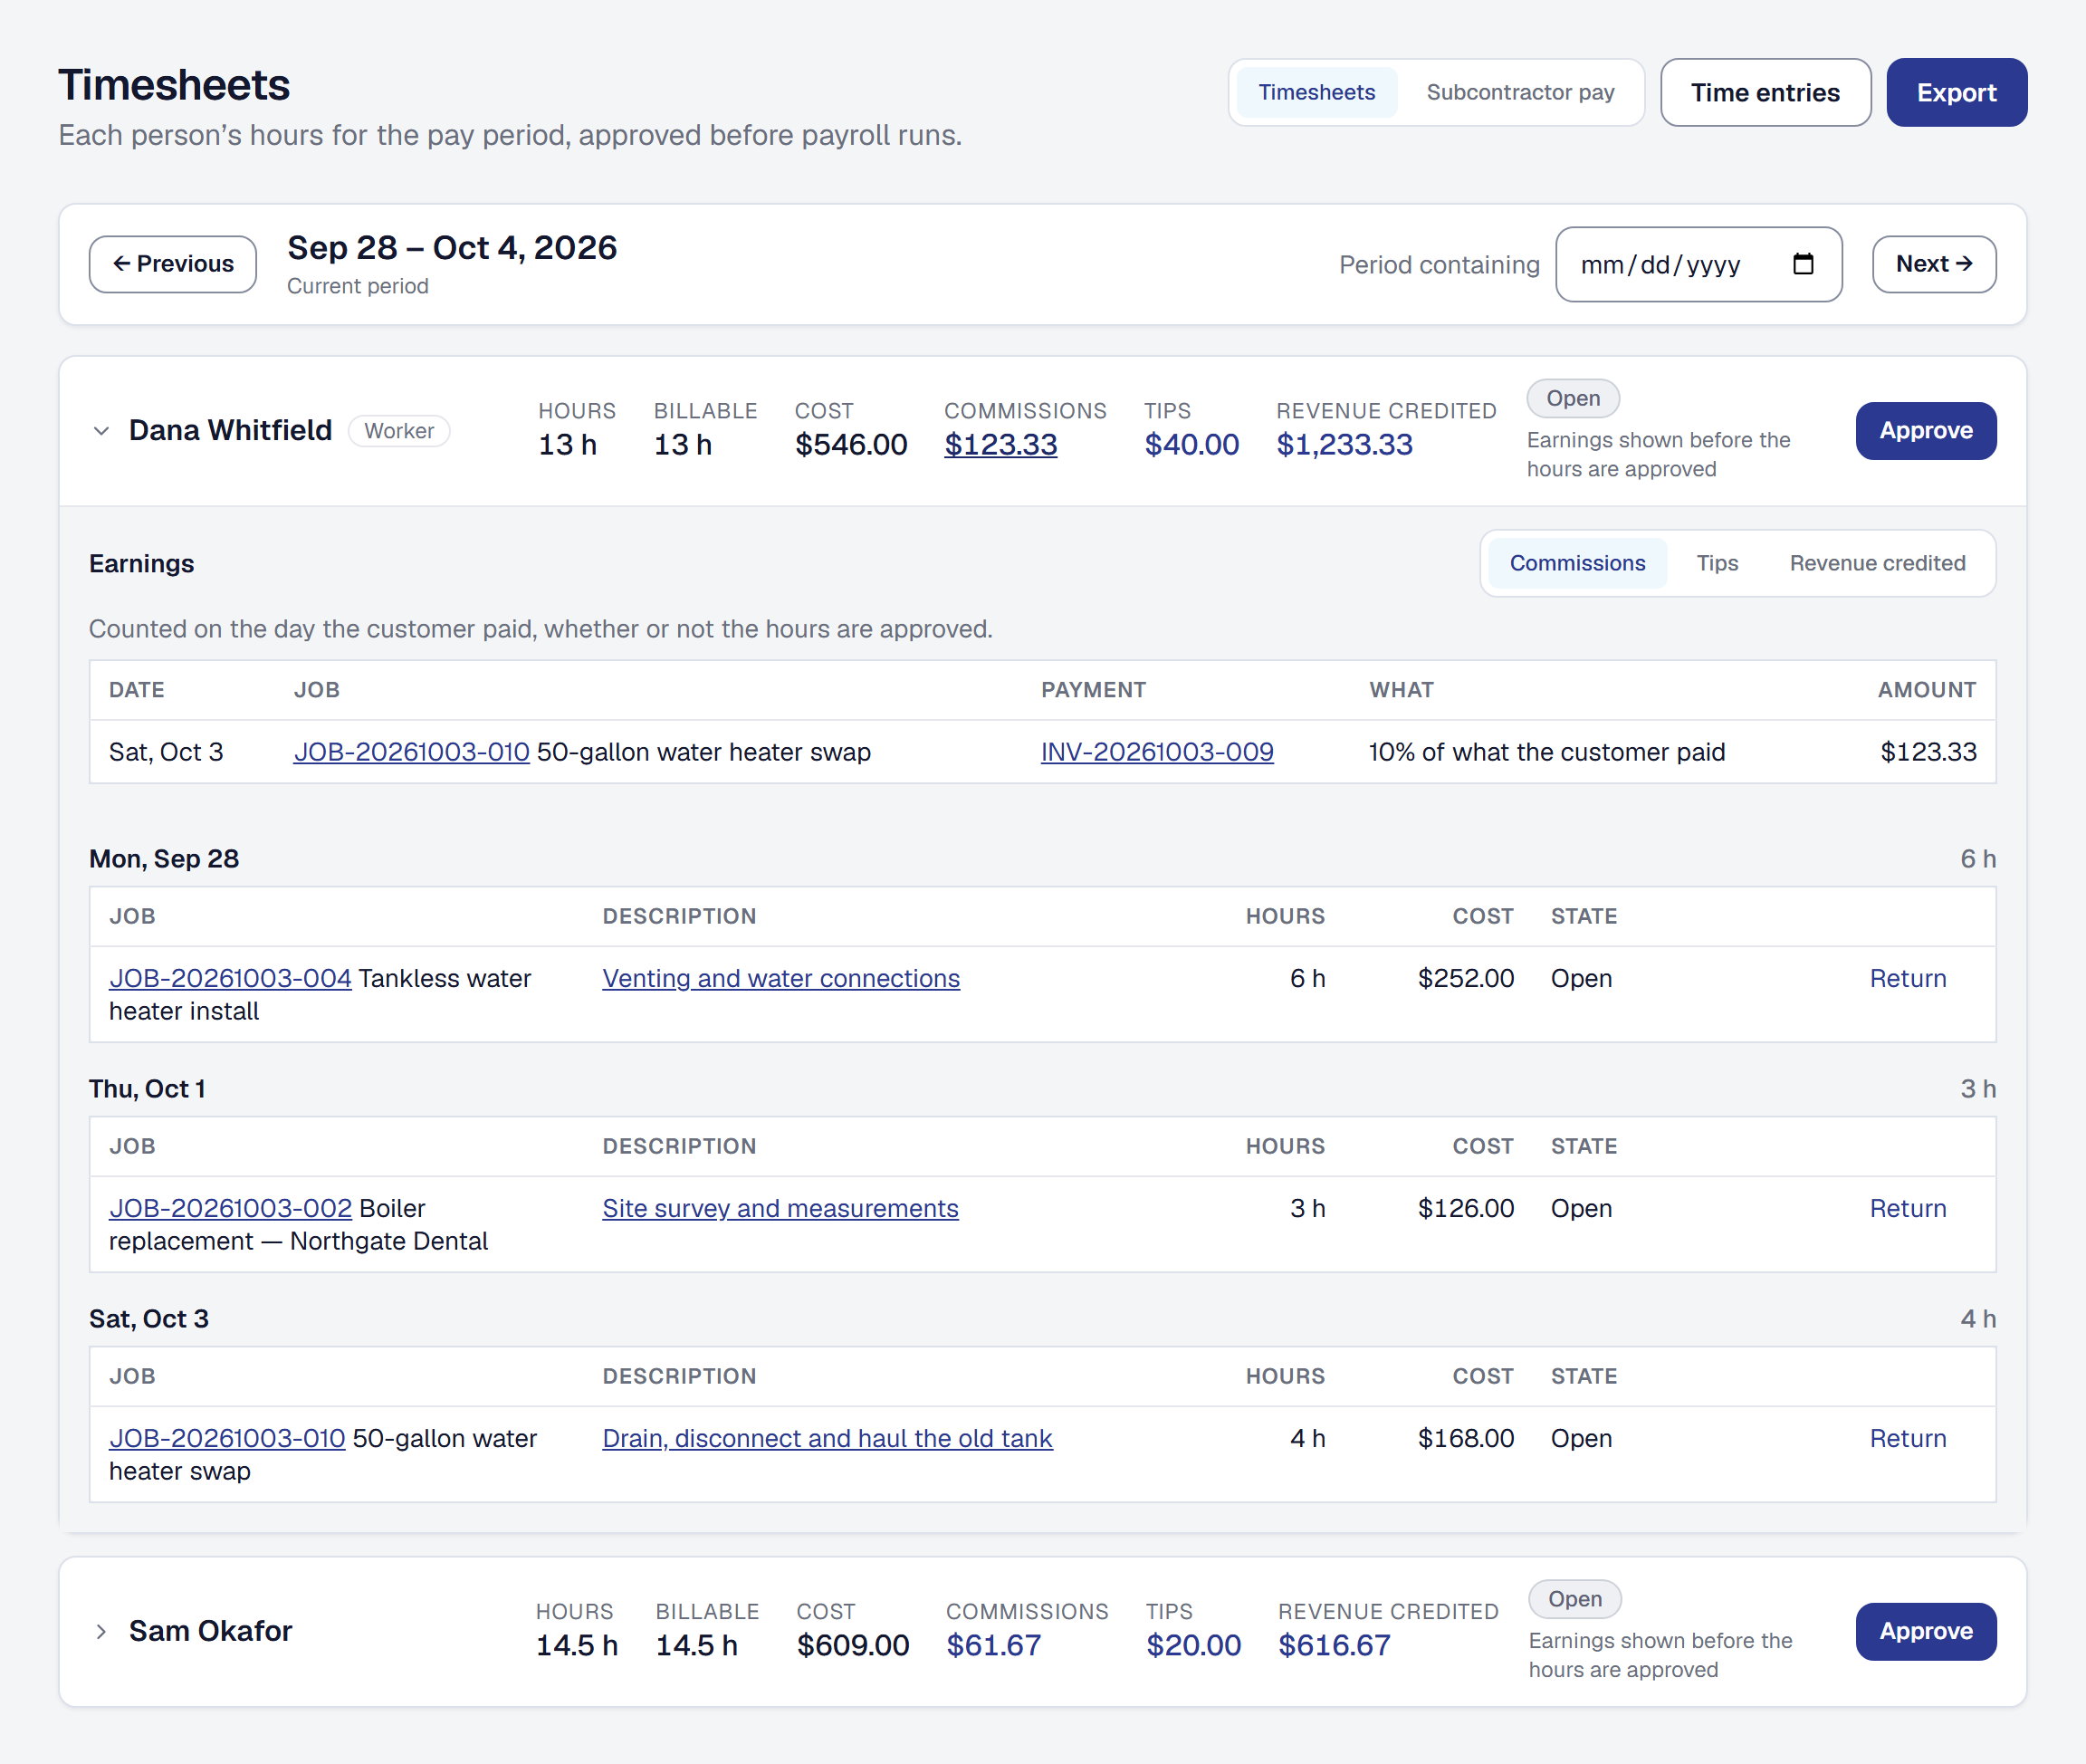Select the Revenue credited earnings tab
Image resolution: width=2086 pixels, height=1764 pixels.
[1877, 563]
